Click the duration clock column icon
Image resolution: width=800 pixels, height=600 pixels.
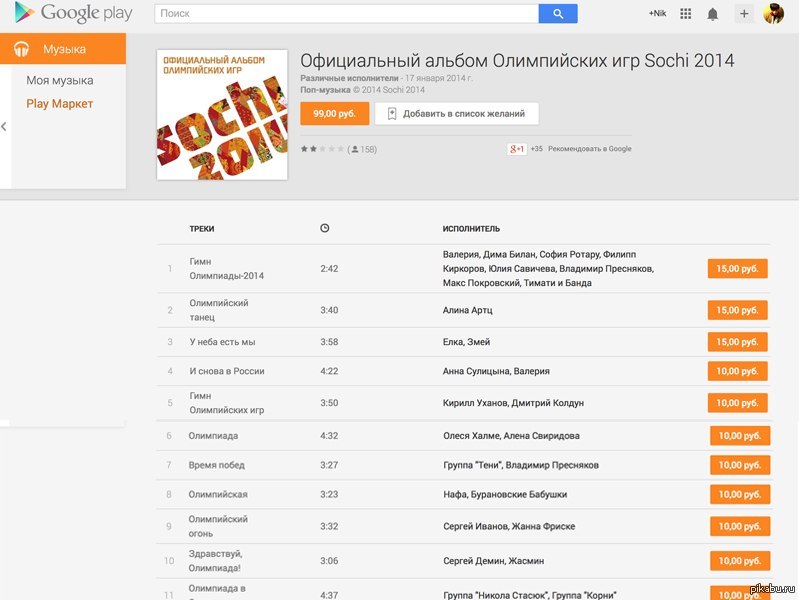[x=324, y=228]
